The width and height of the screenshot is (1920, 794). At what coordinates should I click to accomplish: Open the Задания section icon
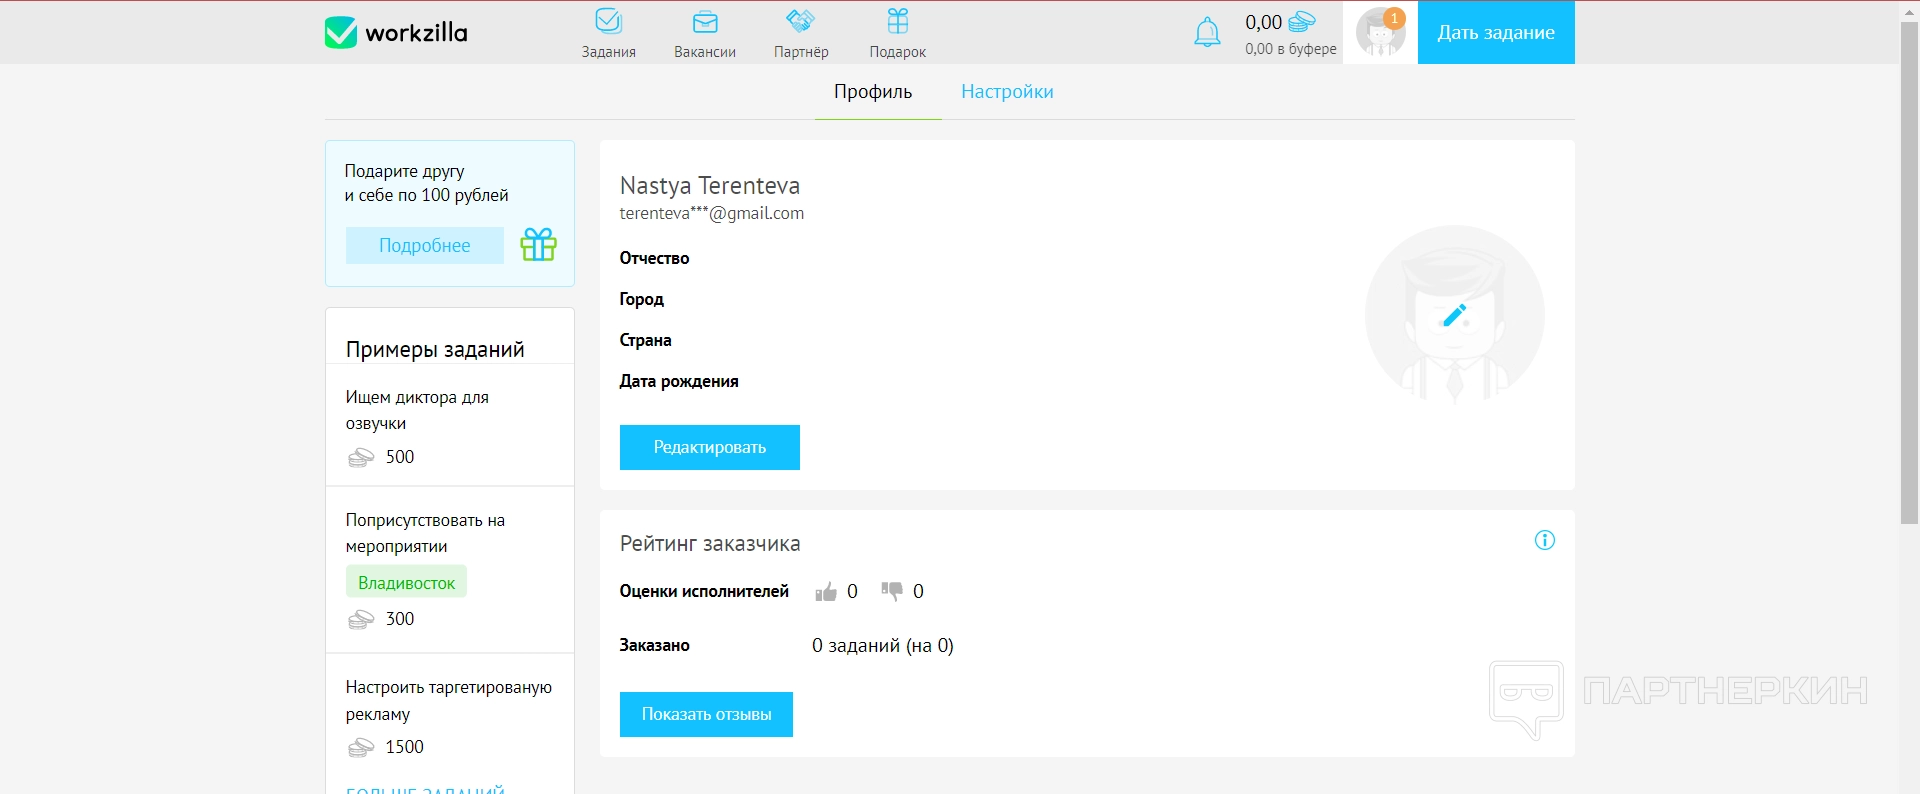pyautogui.click(x=608, y=21)
